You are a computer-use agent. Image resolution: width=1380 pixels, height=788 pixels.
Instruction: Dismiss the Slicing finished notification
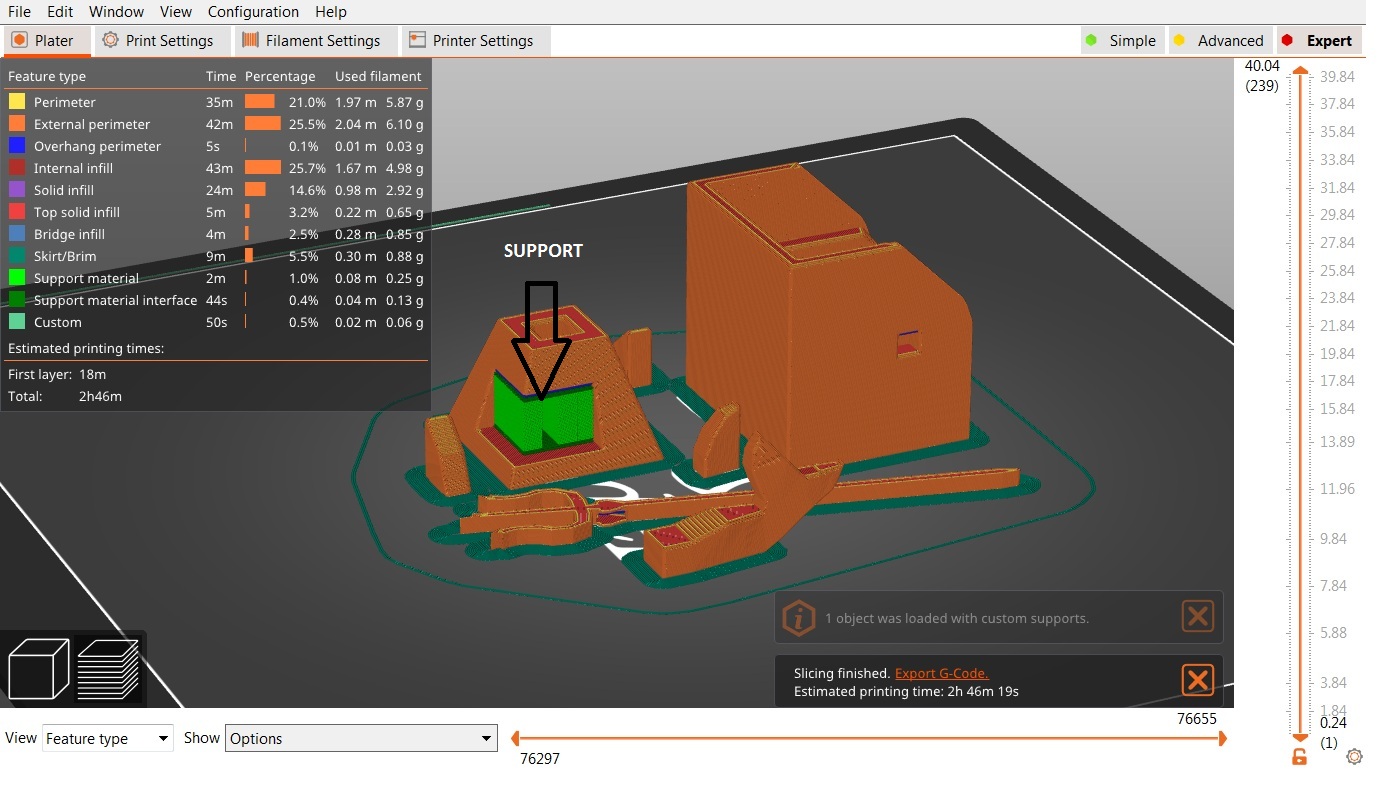(x=1197, y=680)
